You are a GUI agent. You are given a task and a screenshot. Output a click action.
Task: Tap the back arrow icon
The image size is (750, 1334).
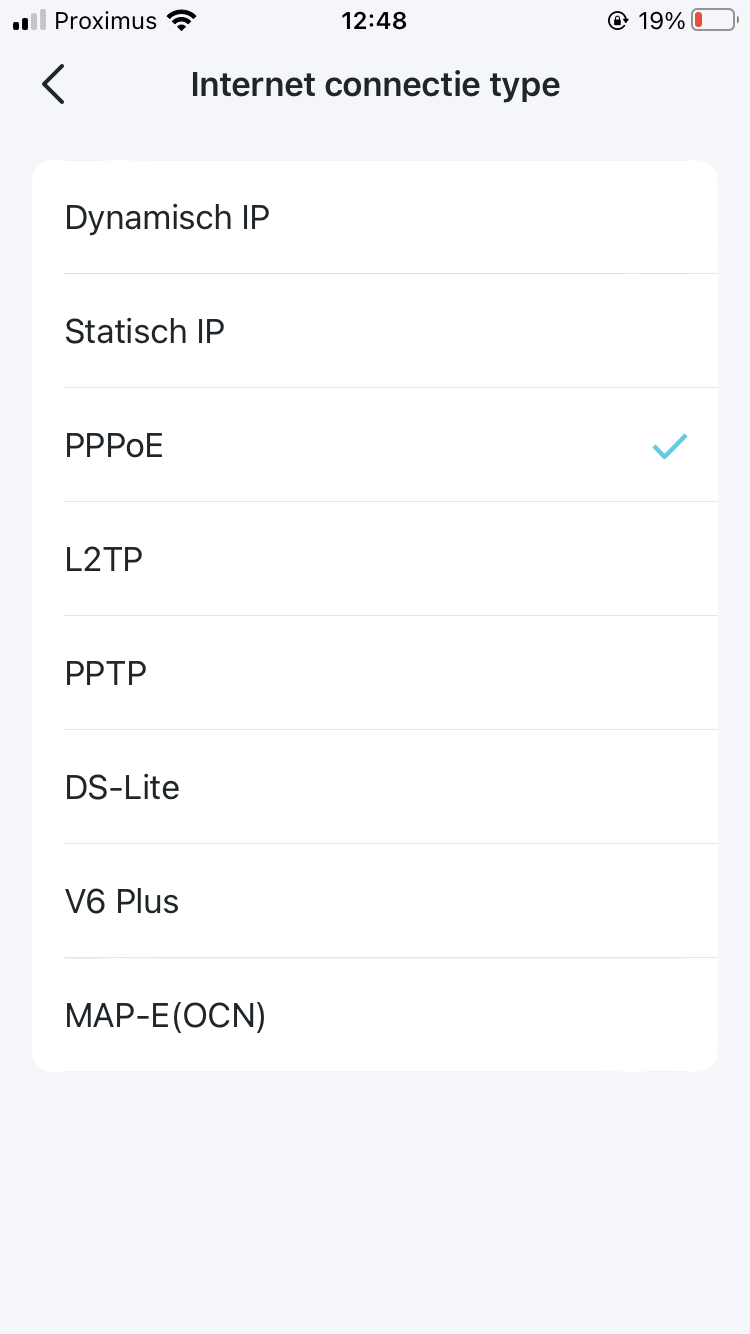[53, 84]
